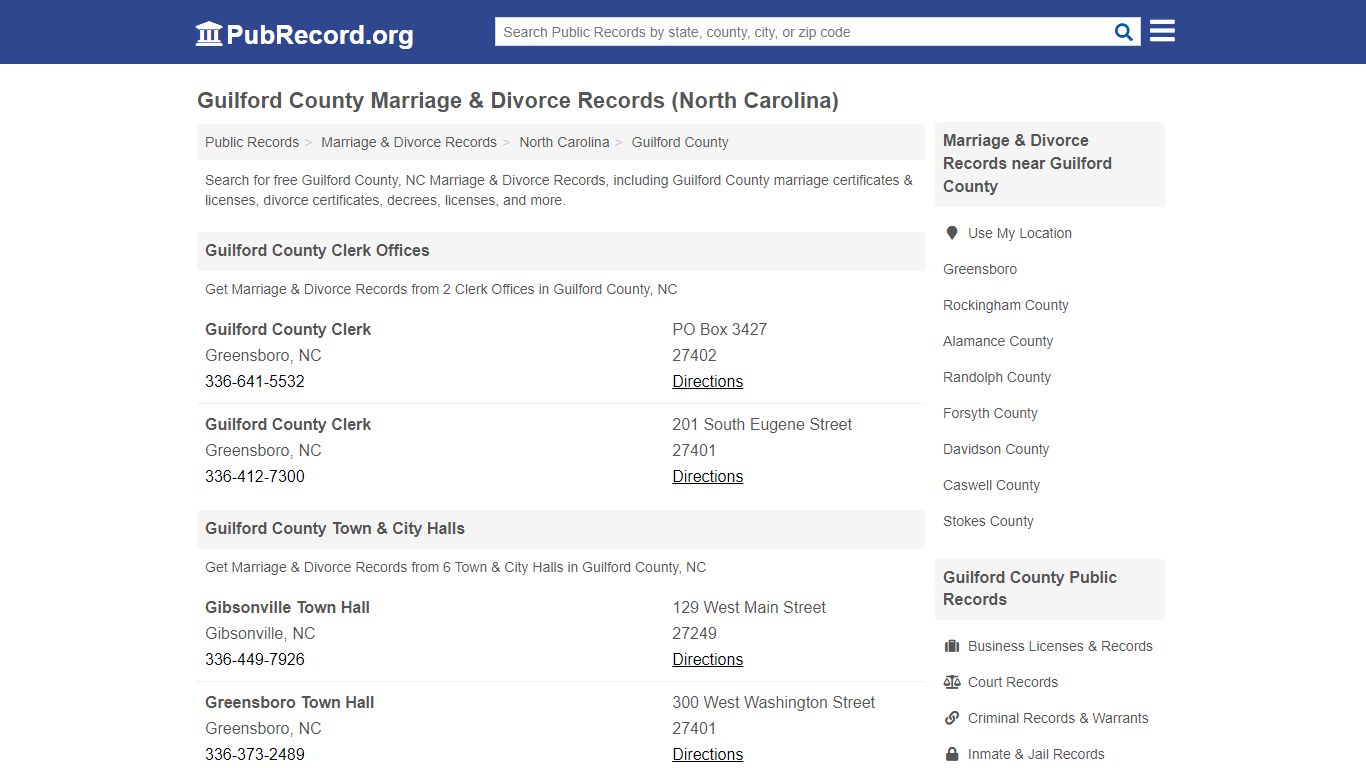Click the link icon for Criminal Records
Viewport: 1366px width, 768px height.
coord(952,718)
